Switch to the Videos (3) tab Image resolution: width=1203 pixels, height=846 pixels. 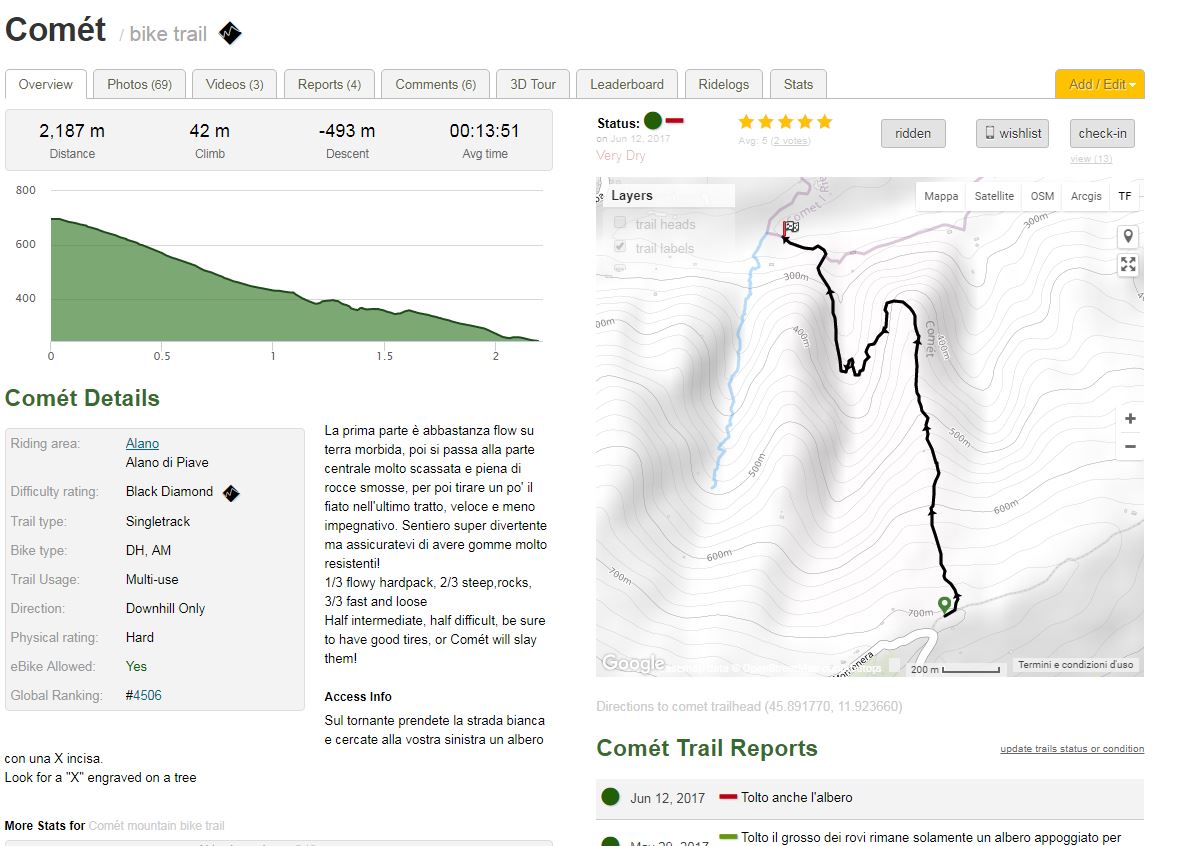point(234,84)
